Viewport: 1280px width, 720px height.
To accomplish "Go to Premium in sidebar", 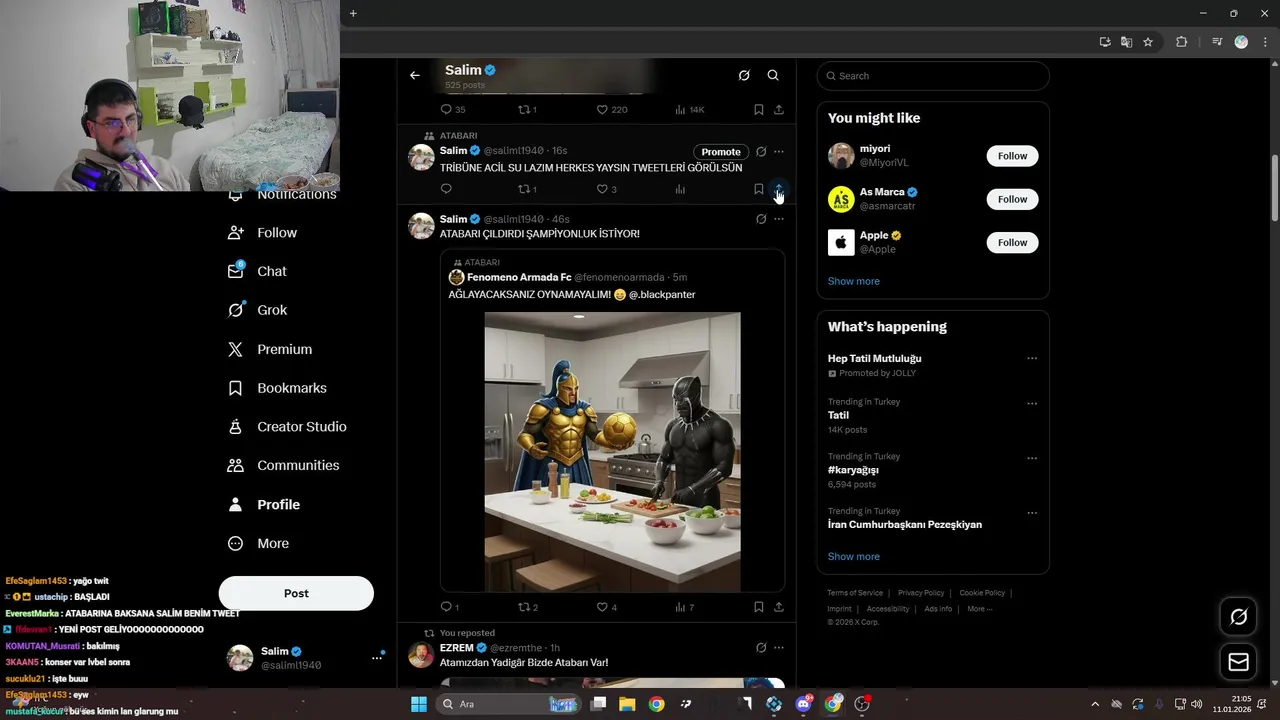I will [270, 349].
